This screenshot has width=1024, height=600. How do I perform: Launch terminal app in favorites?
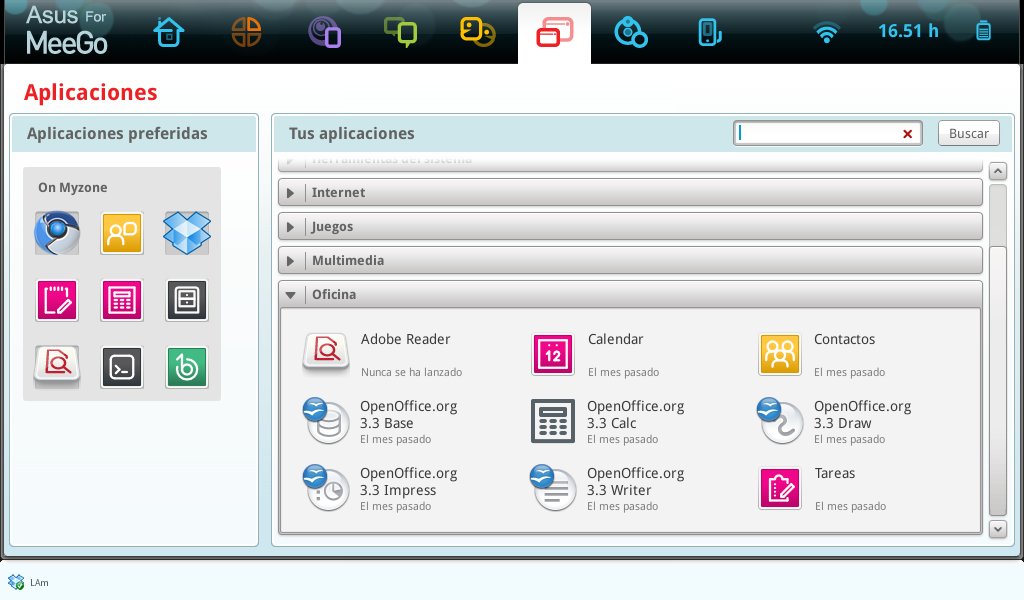122,367
